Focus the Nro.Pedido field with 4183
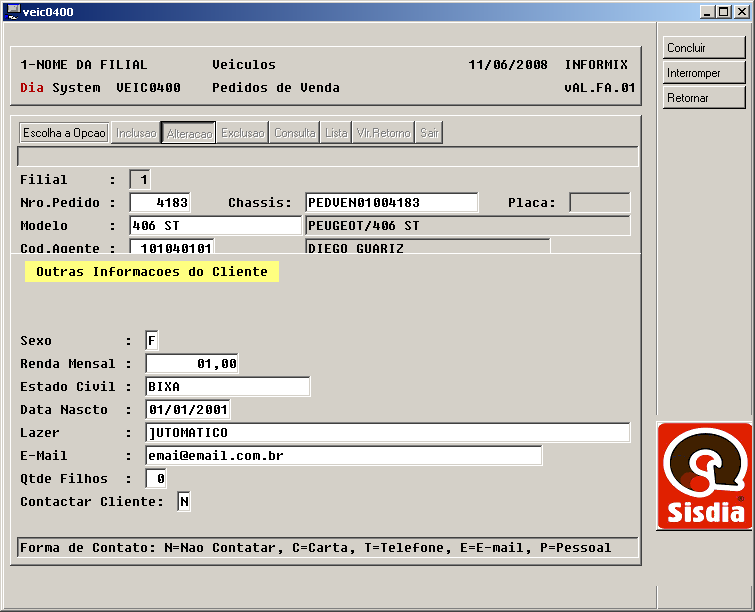The width and height of the screenshot is (755, 612). coord(160,203)
